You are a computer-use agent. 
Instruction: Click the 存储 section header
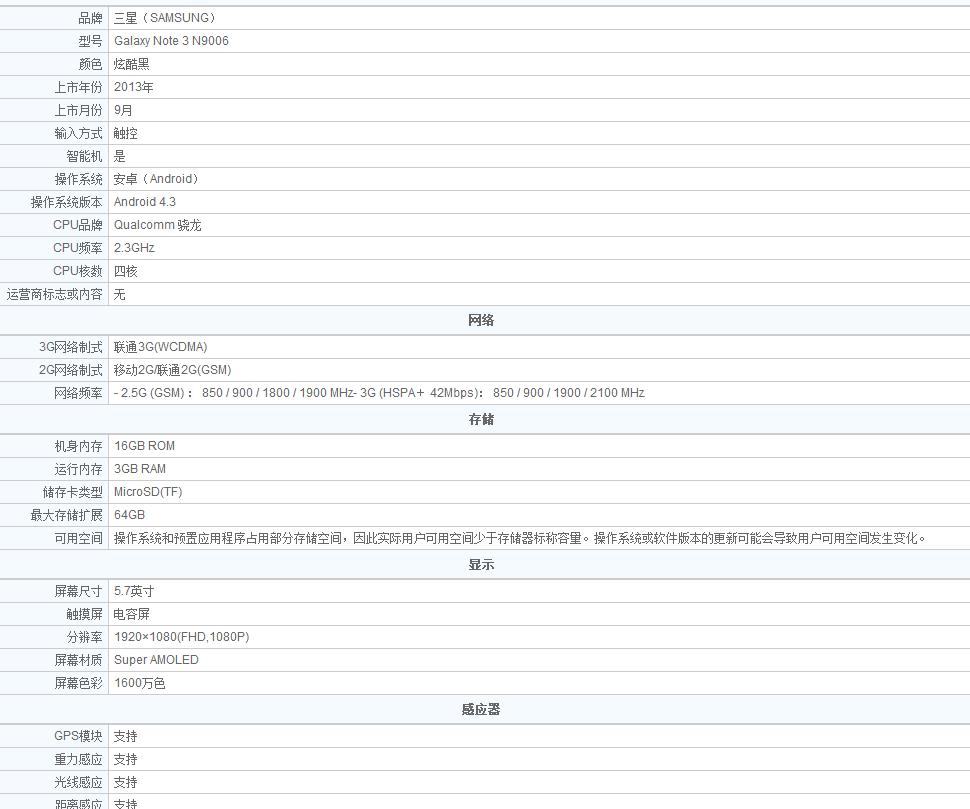481,419
